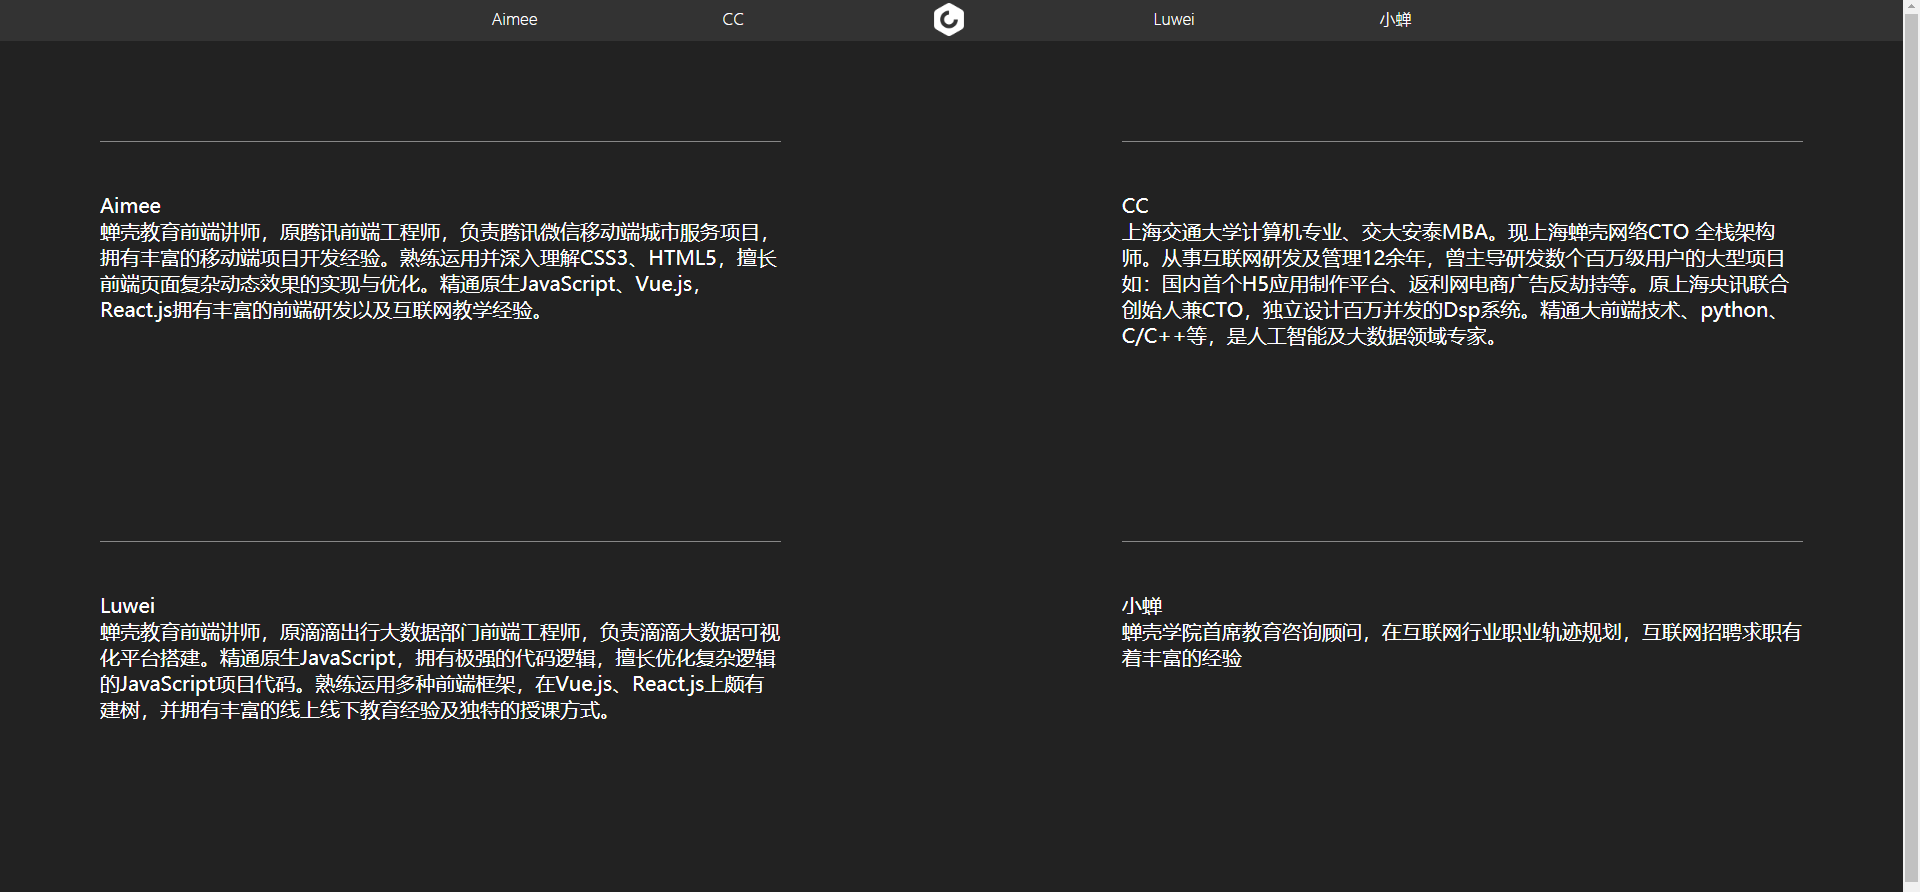Choose 小蝉 in the top navigation bar

point(1395,19)
